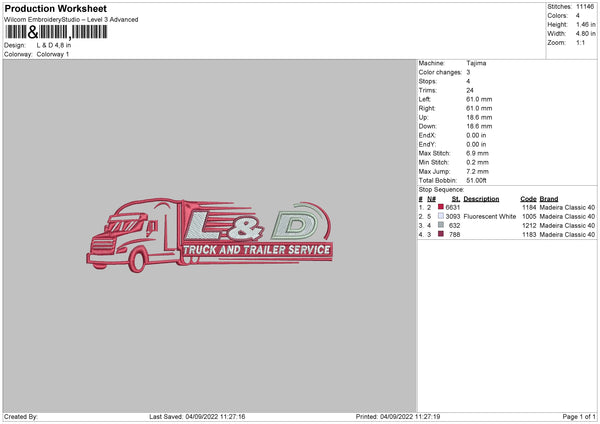Click the 'Code' column header
This screenshot has height=424, width=600.
click(x=528, y=199)
